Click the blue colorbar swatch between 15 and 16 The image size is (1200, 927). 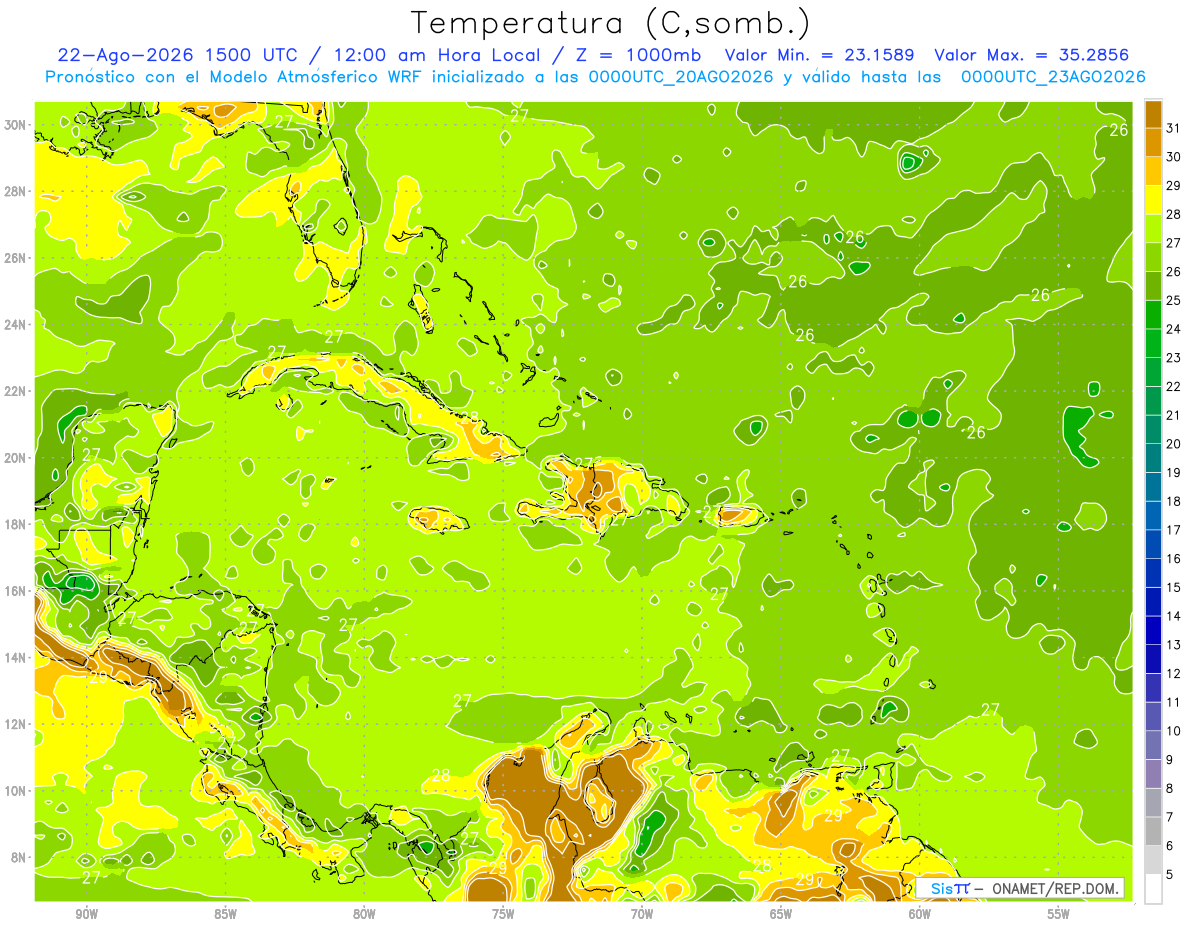[x=1153, y=573]
